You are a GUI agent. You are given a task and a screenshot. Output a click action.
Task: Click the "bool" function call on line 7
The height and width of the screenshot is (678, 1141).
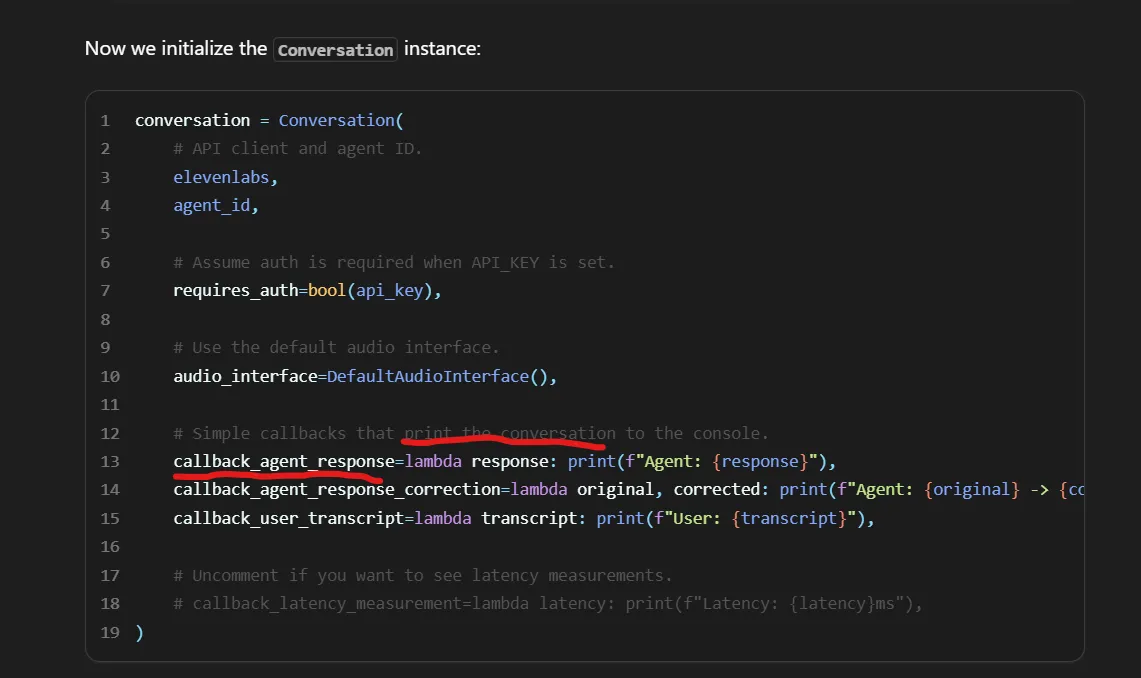pyautogui.click(x=327, y=291)
